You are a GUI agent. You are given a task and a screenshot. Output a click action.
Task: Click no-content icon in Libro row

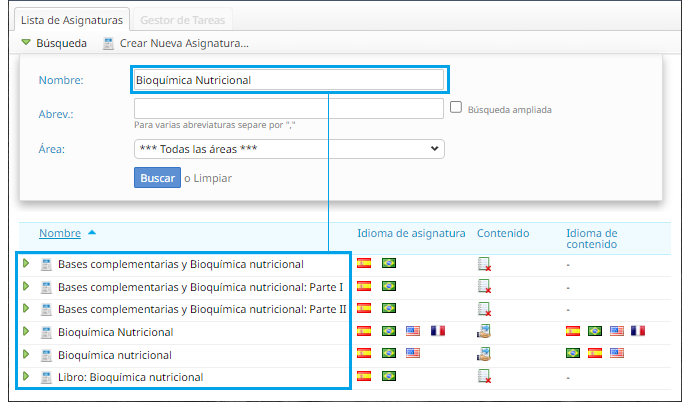point(484,376)
